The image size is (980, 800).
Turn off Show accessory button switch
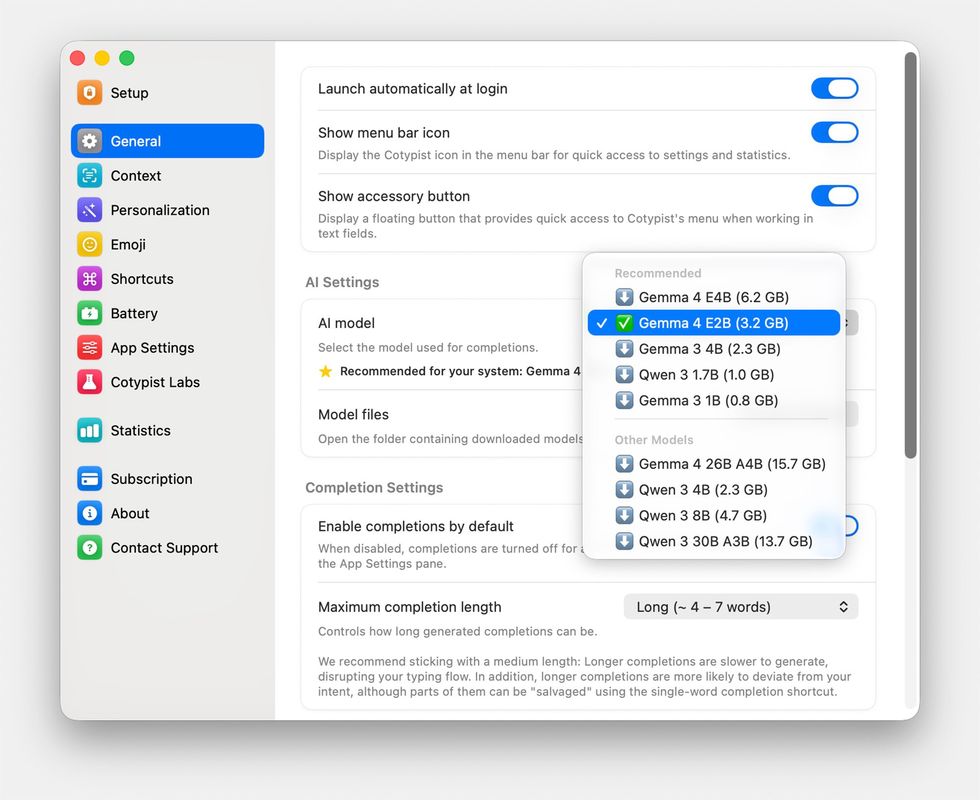834,196
